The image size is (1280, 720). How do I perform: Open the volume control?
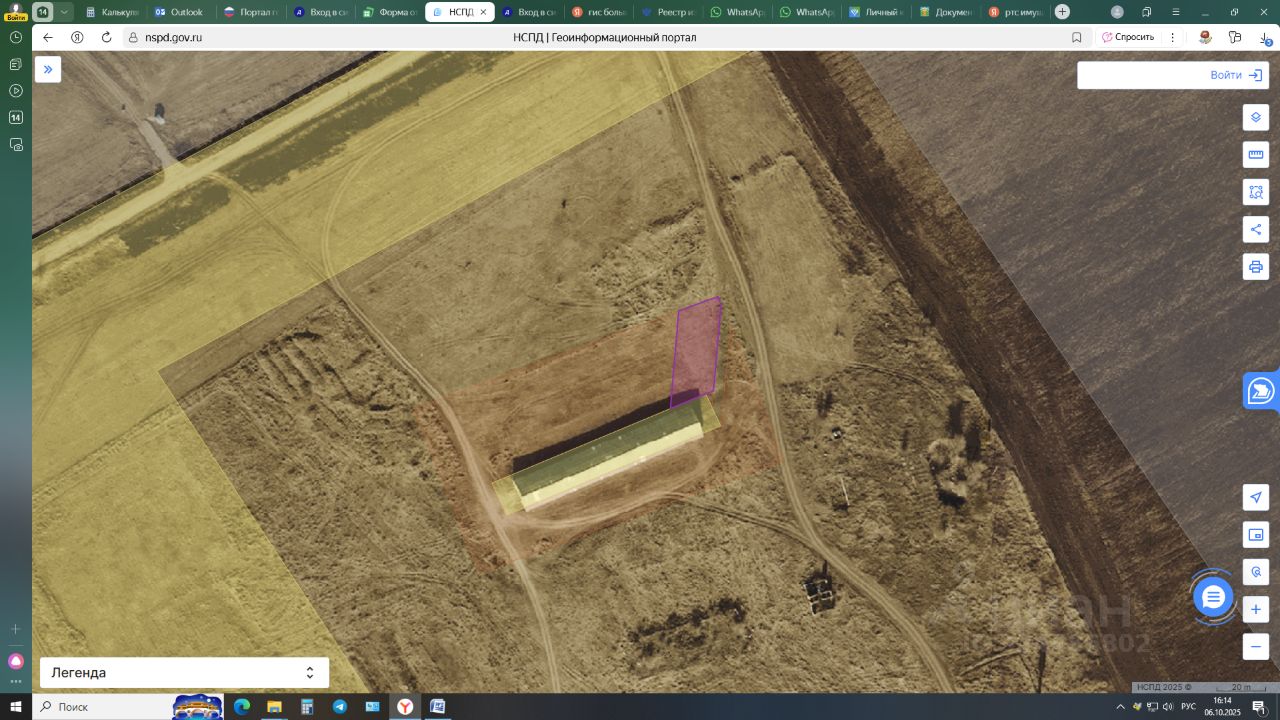click(x=1168, y=707)
